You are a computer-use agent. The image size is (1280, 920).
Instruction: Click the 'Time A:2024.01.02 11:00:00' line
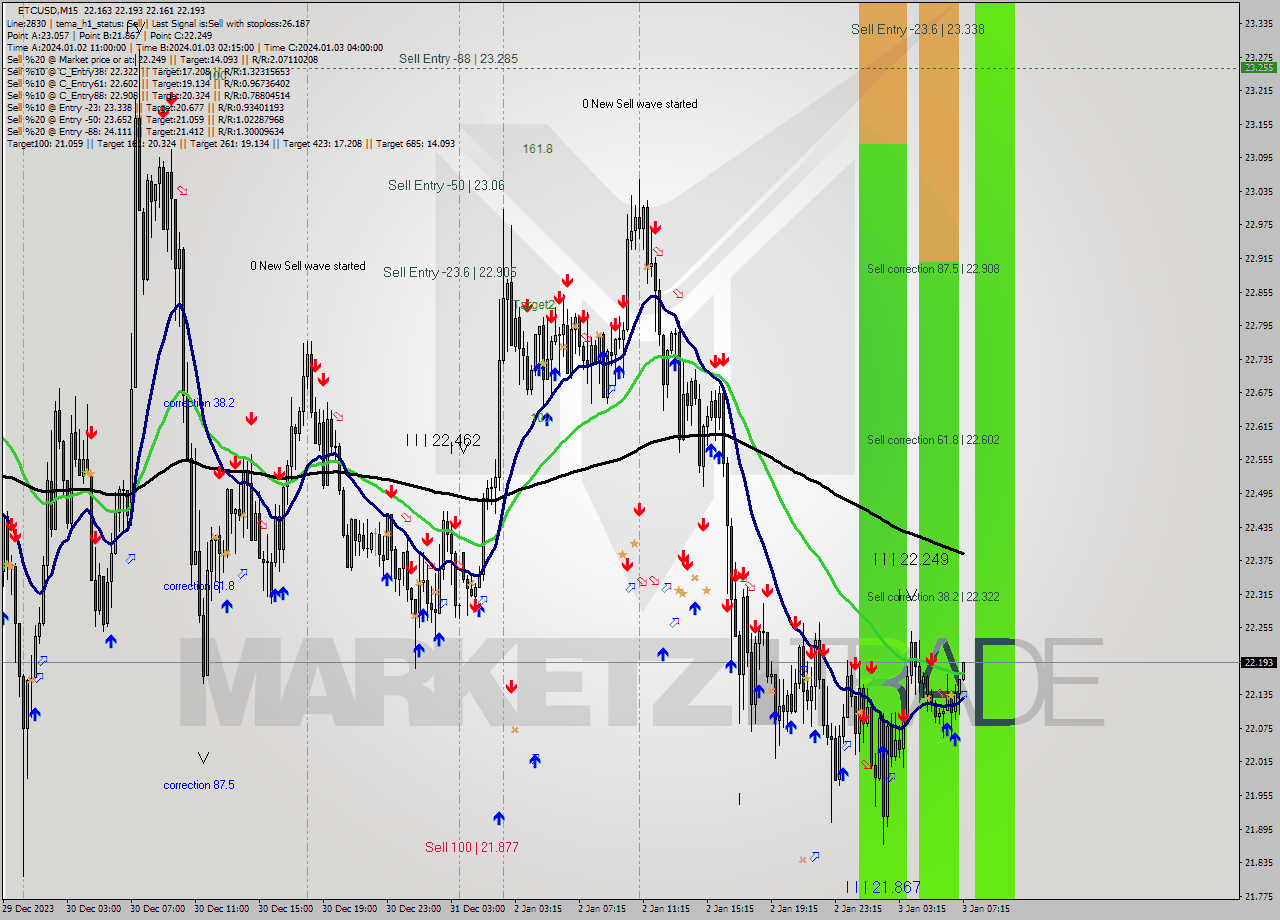point(66,47)
